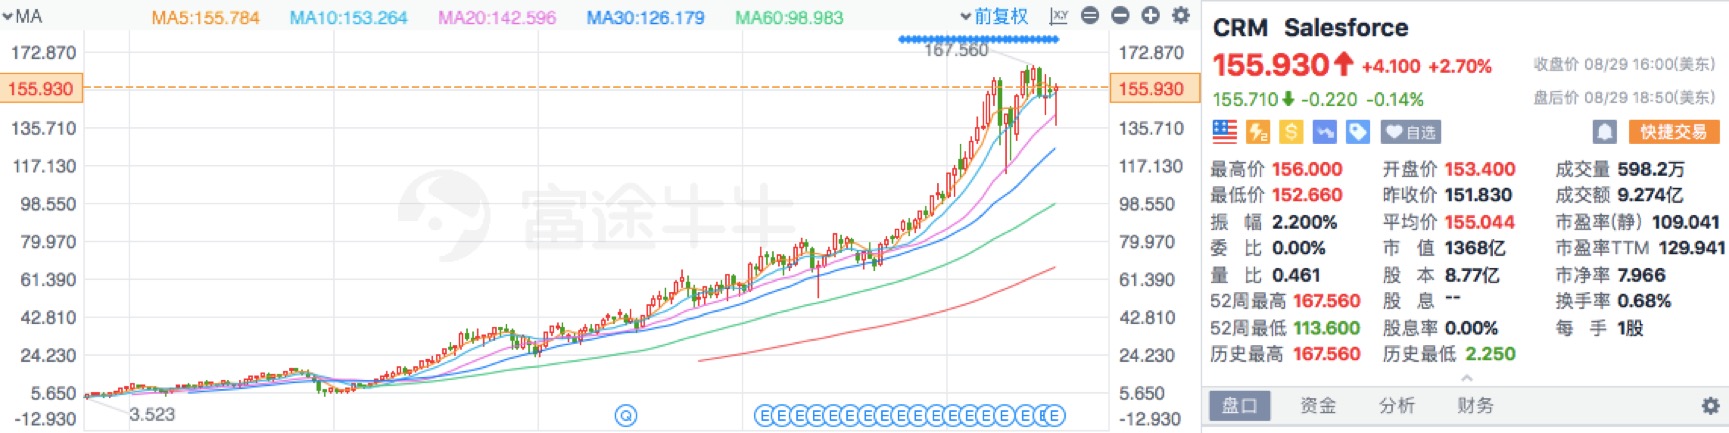This screenshot has height=433, width=1729.
Task: Click the 成交量 598.2万 value
Action: [x=1651, y=169]
